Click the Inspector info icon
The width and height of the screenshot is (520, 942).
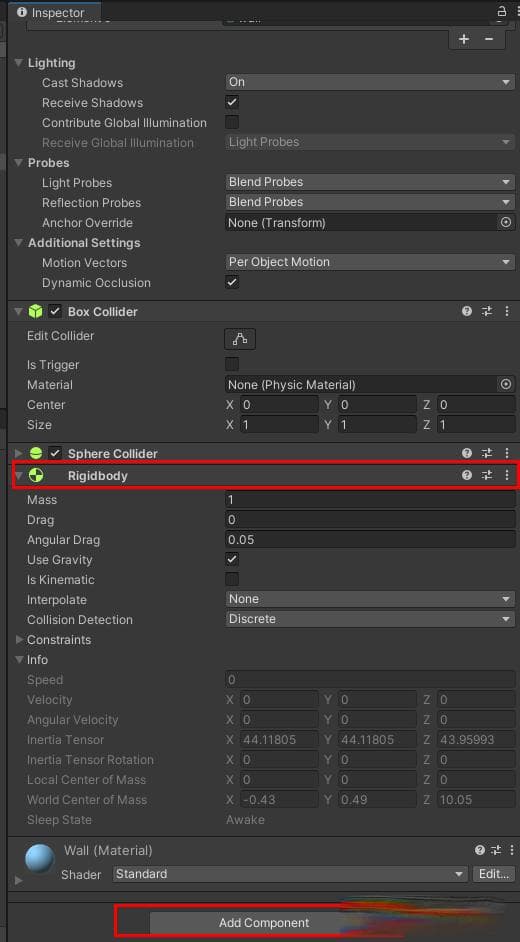(22, 12)
